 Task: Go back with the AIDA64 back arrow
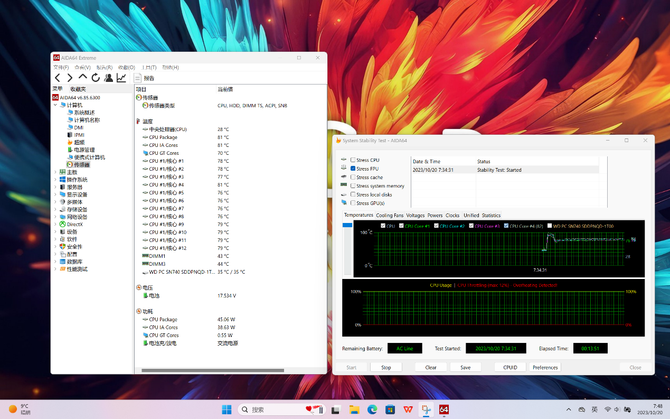[x=58, y=78]
